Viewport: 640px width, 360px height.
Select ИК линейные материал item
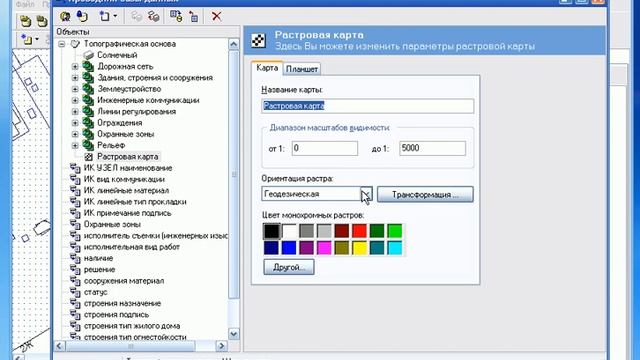point(126,191)
